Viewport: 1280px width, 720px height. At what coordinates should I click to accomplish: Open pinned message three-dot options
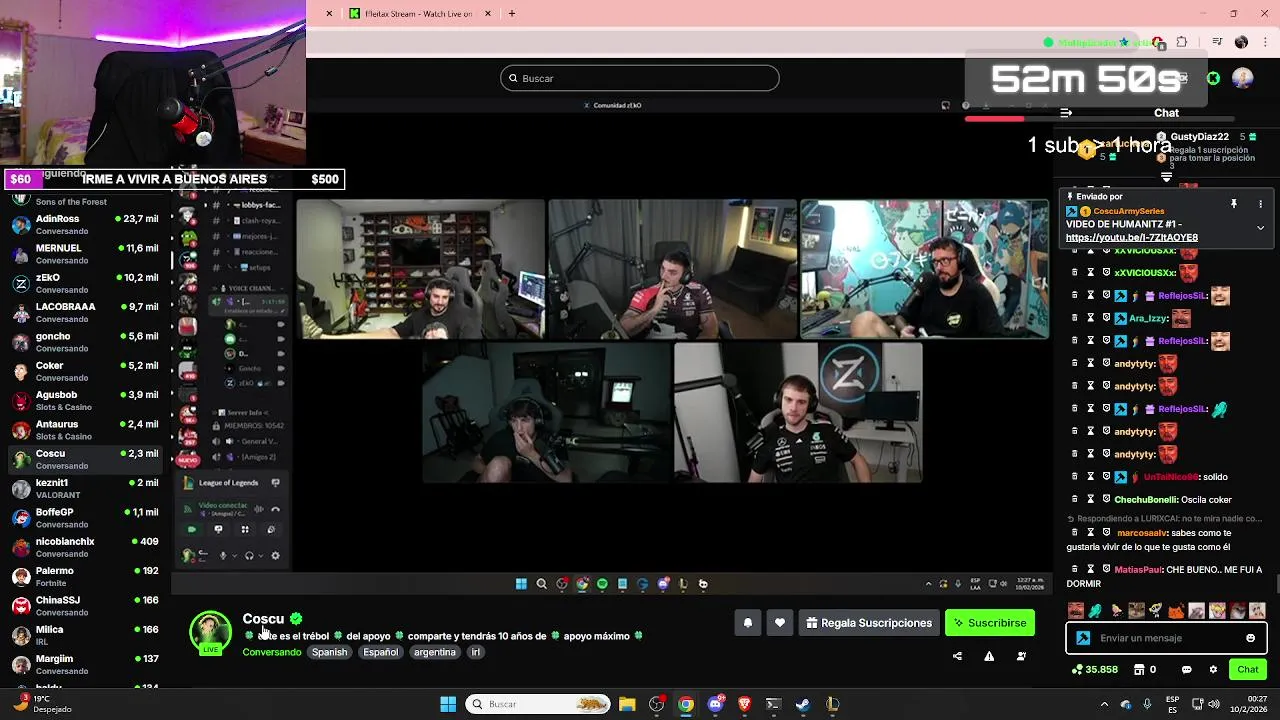tap(1260, 204)
